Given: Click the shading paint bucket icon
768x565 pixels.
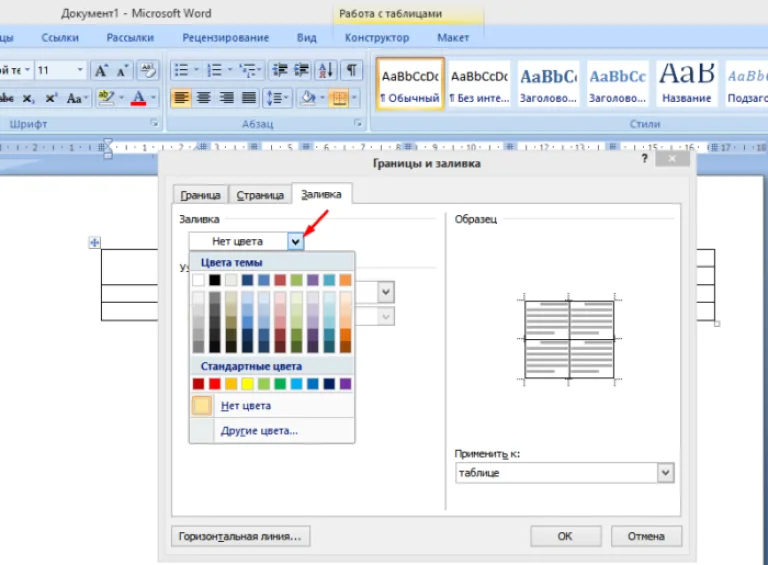Looking at the screenshot, I should (x=308, y=98).
